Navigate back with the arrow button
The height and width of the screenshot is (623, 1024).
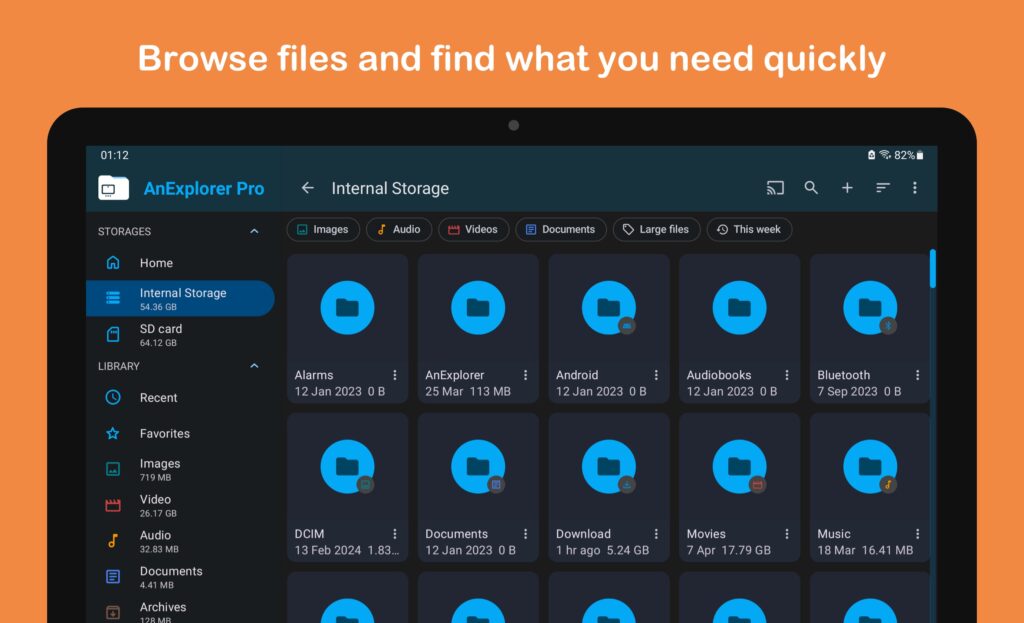[307, 187]
